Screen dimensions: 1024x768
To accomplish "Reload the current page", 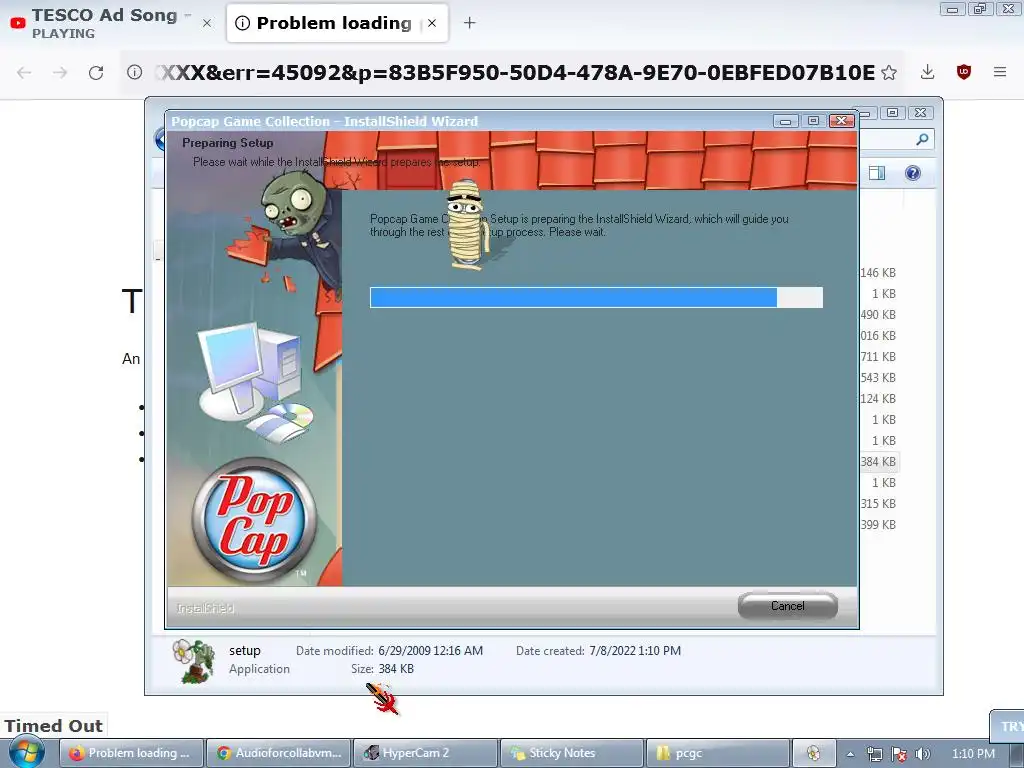I will click(96, 72).
